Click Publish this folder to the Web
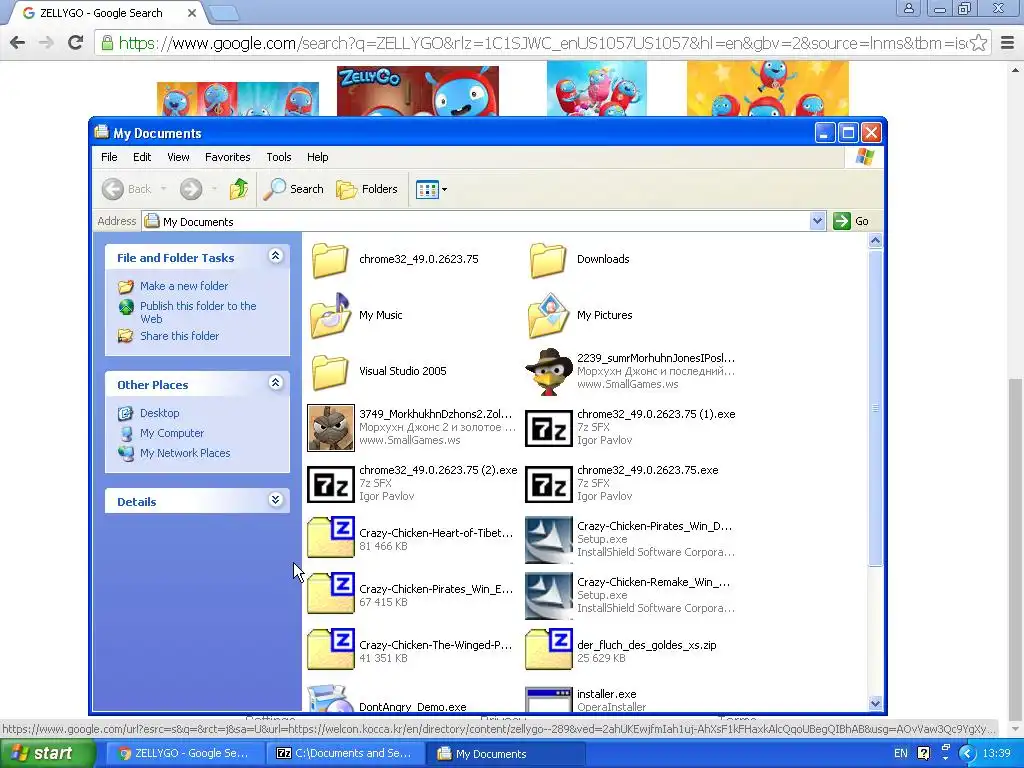The height and width of the screenshot is (768, 1024). point(198,312)
